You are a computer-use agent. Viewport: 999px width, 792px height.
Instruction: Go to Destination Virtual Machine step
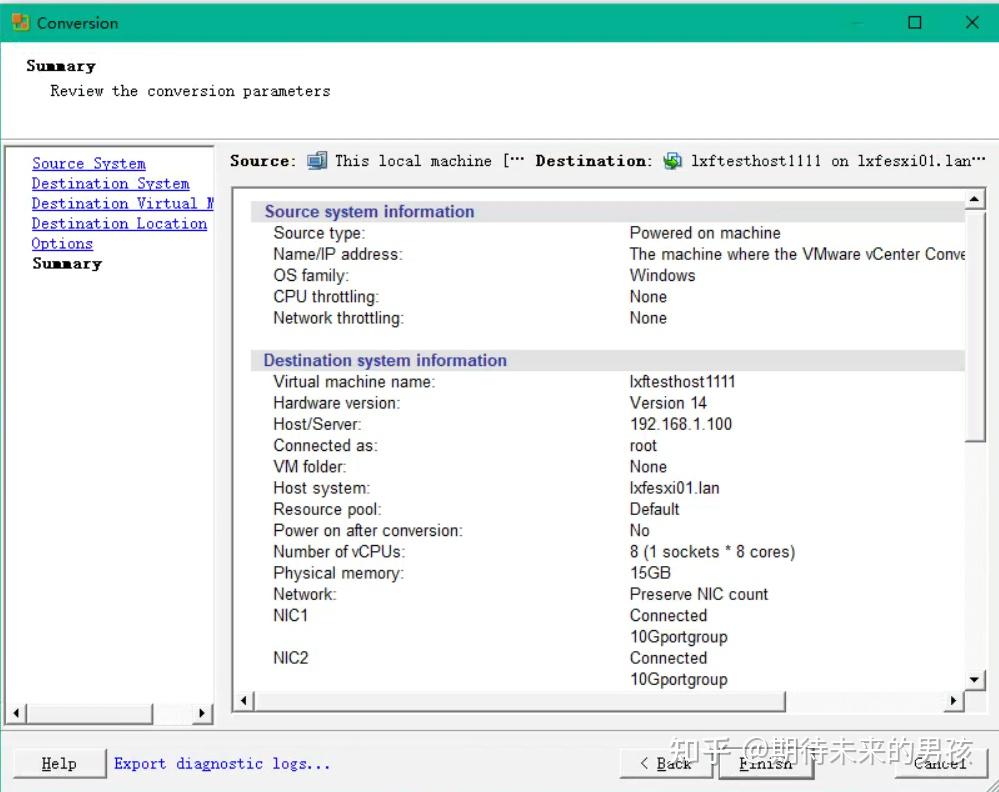coord(119,203)
